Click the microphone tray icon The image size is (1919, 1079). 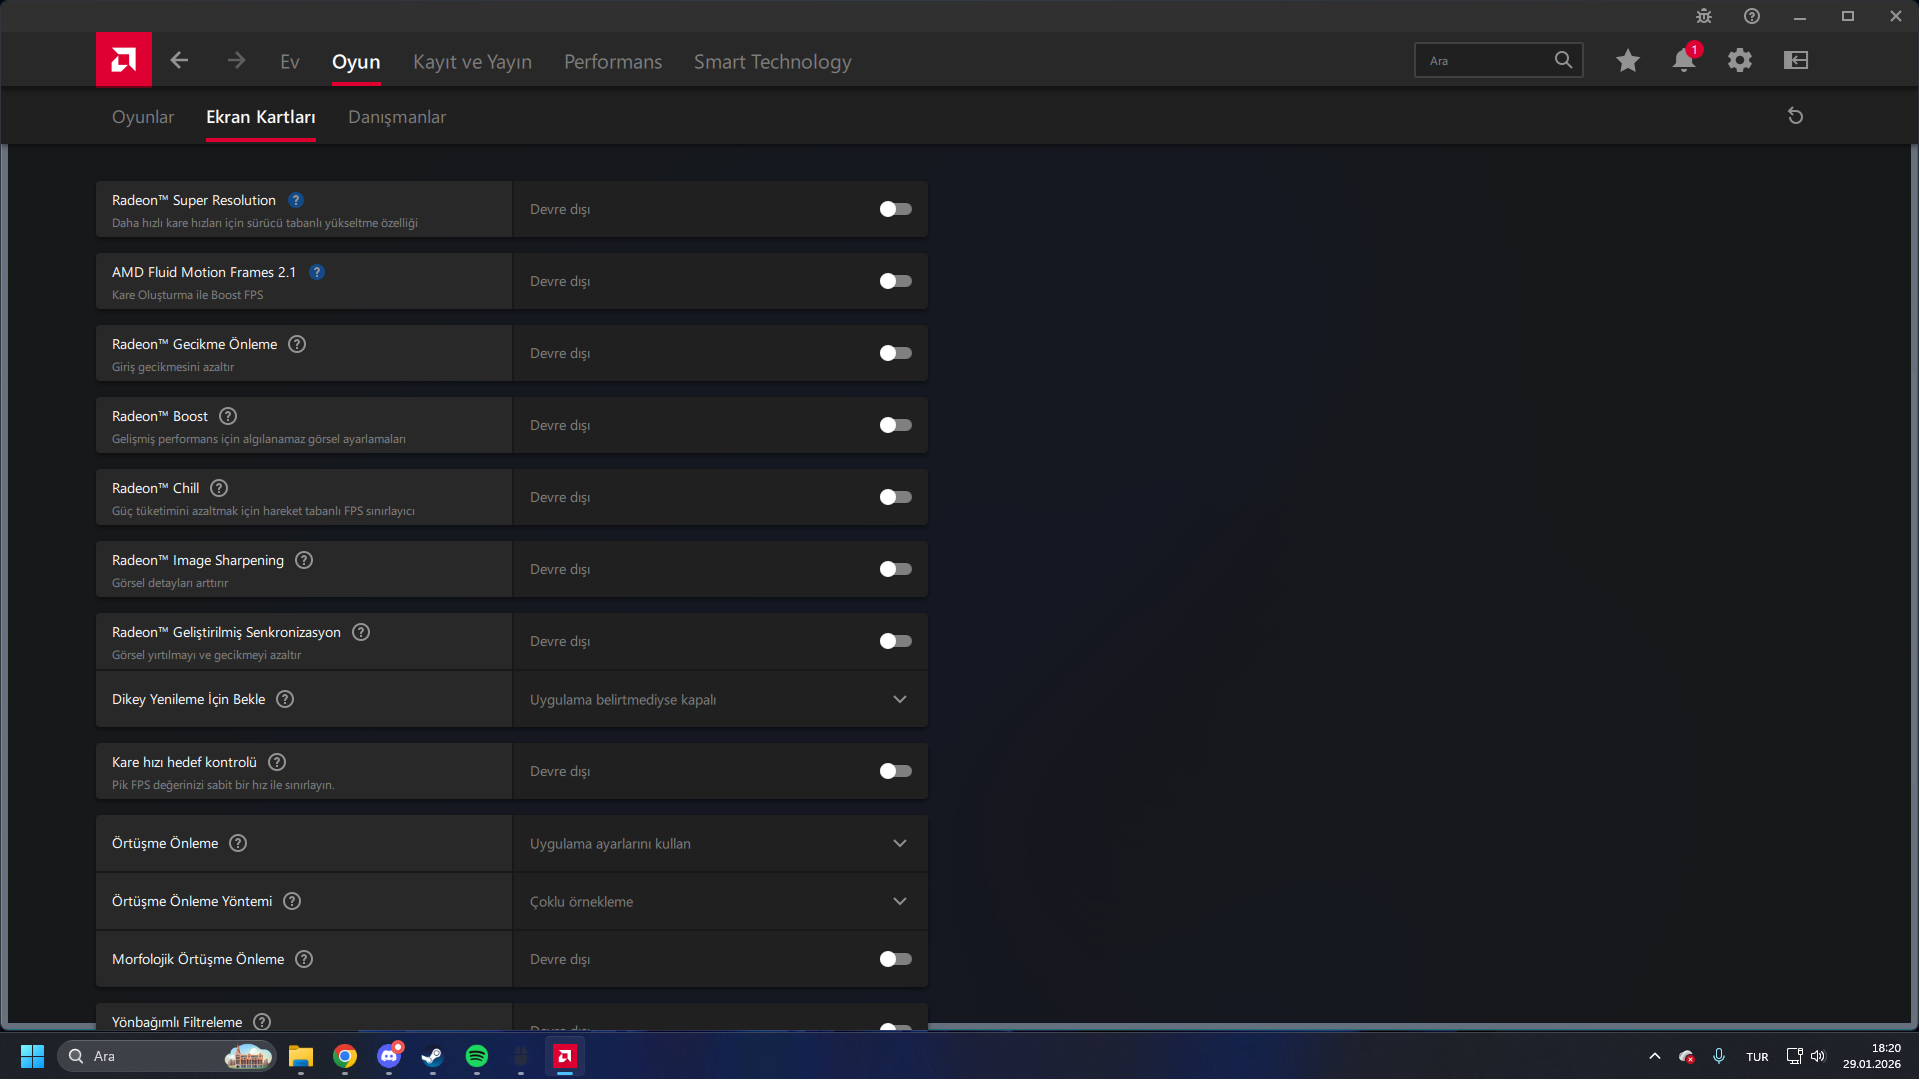click(x=1719, y=1056)
